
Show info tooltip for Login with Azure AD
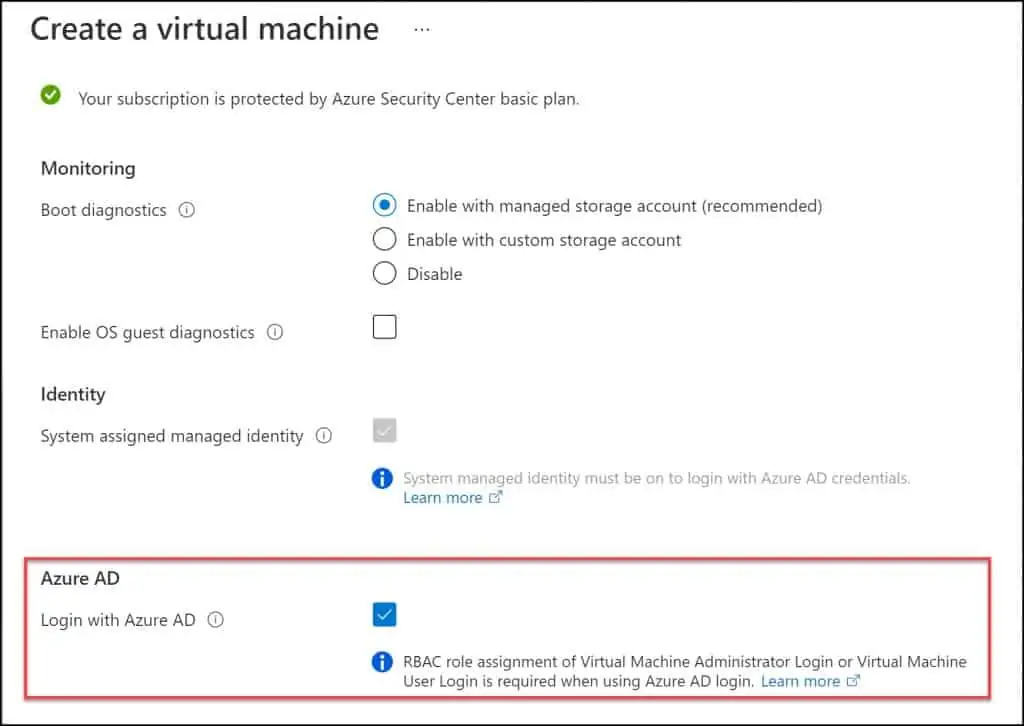click(x=216, y=620)
